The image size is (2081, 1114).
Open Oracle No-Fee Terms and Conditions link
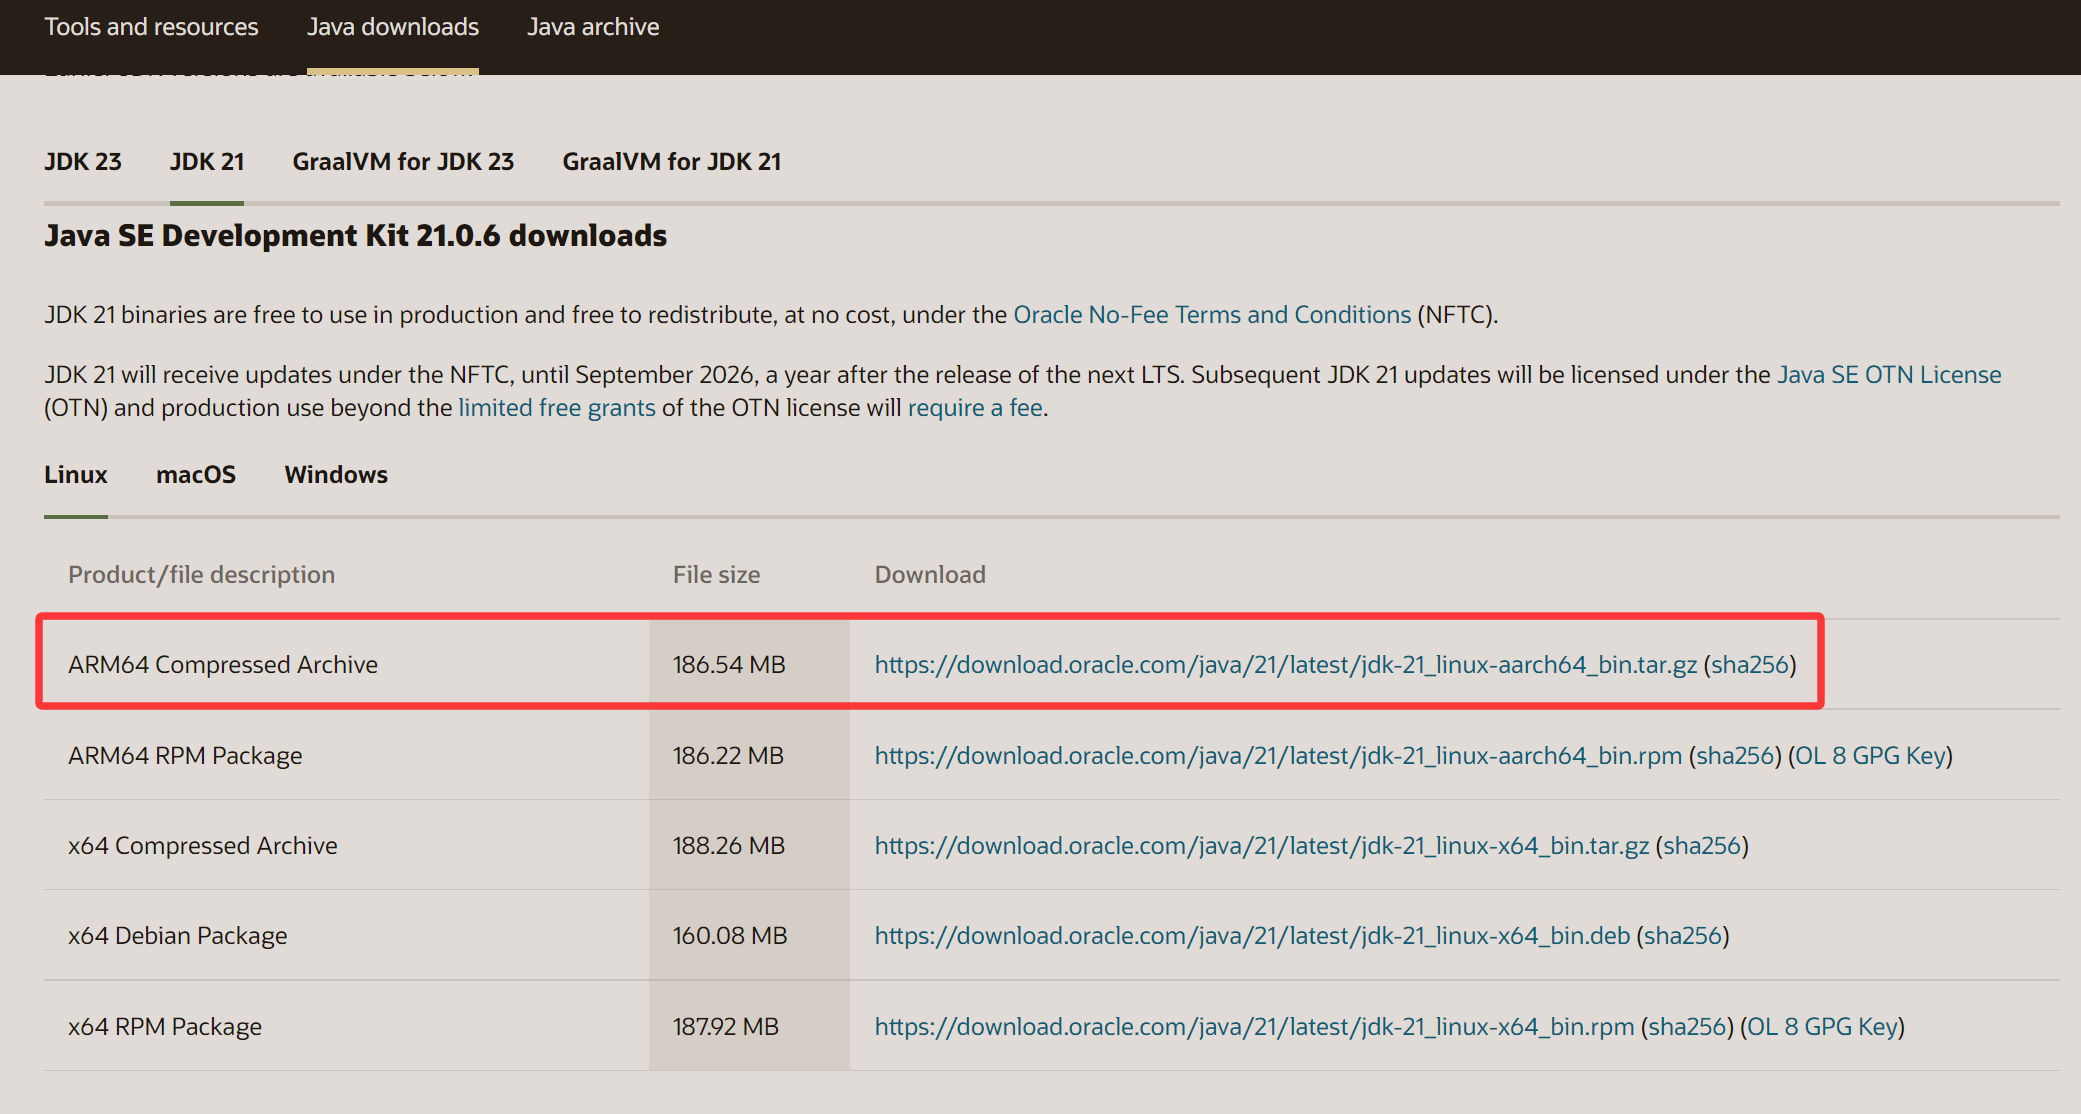[x=1212, y=315]
